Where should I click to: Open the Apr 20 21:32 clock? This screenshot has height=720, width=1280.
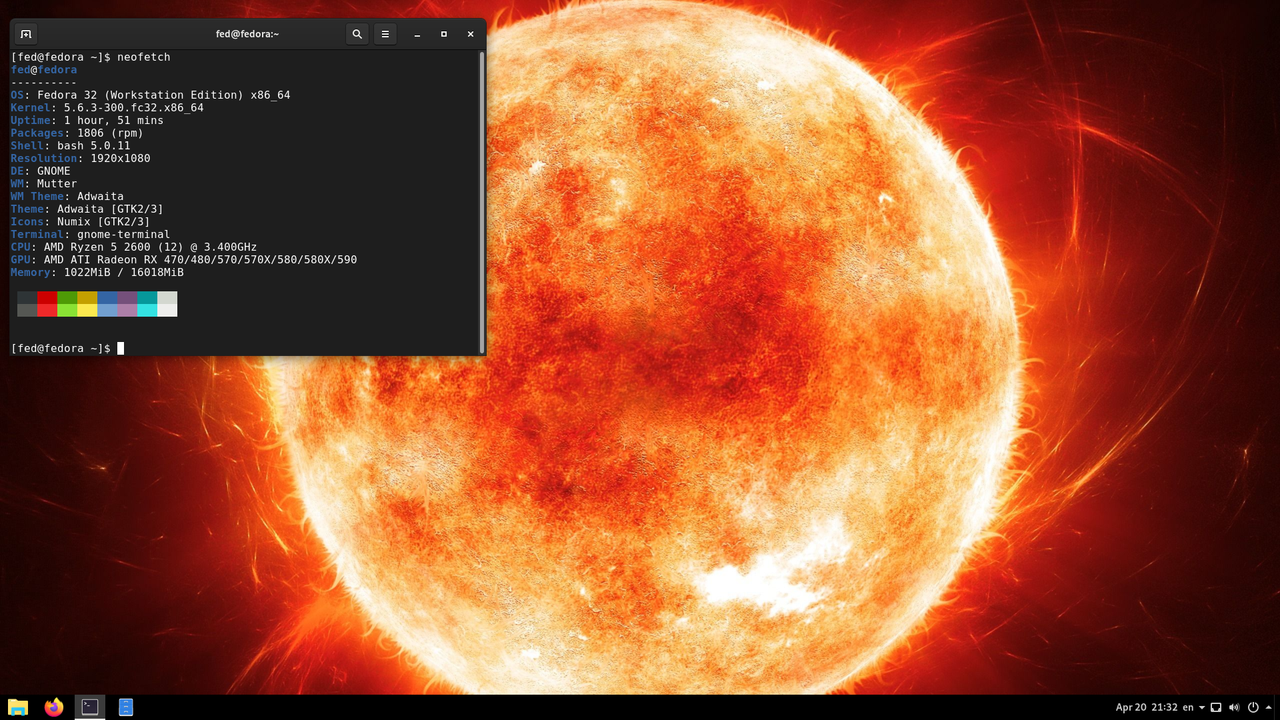(1146, 707)
